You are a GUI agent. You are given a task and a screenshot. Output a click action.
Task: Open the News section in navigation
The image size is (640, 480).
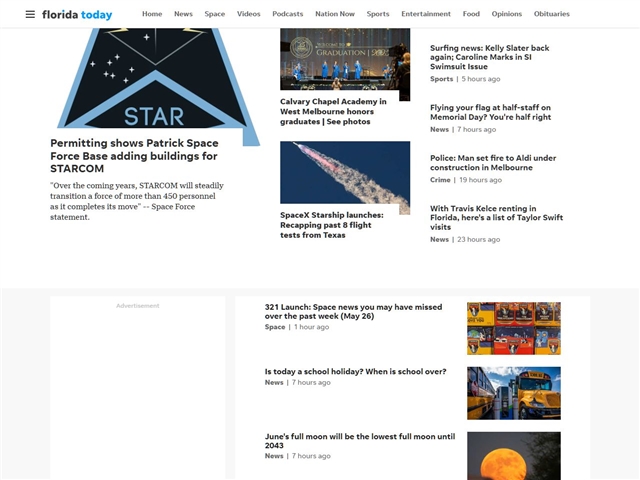pos(183,14)
